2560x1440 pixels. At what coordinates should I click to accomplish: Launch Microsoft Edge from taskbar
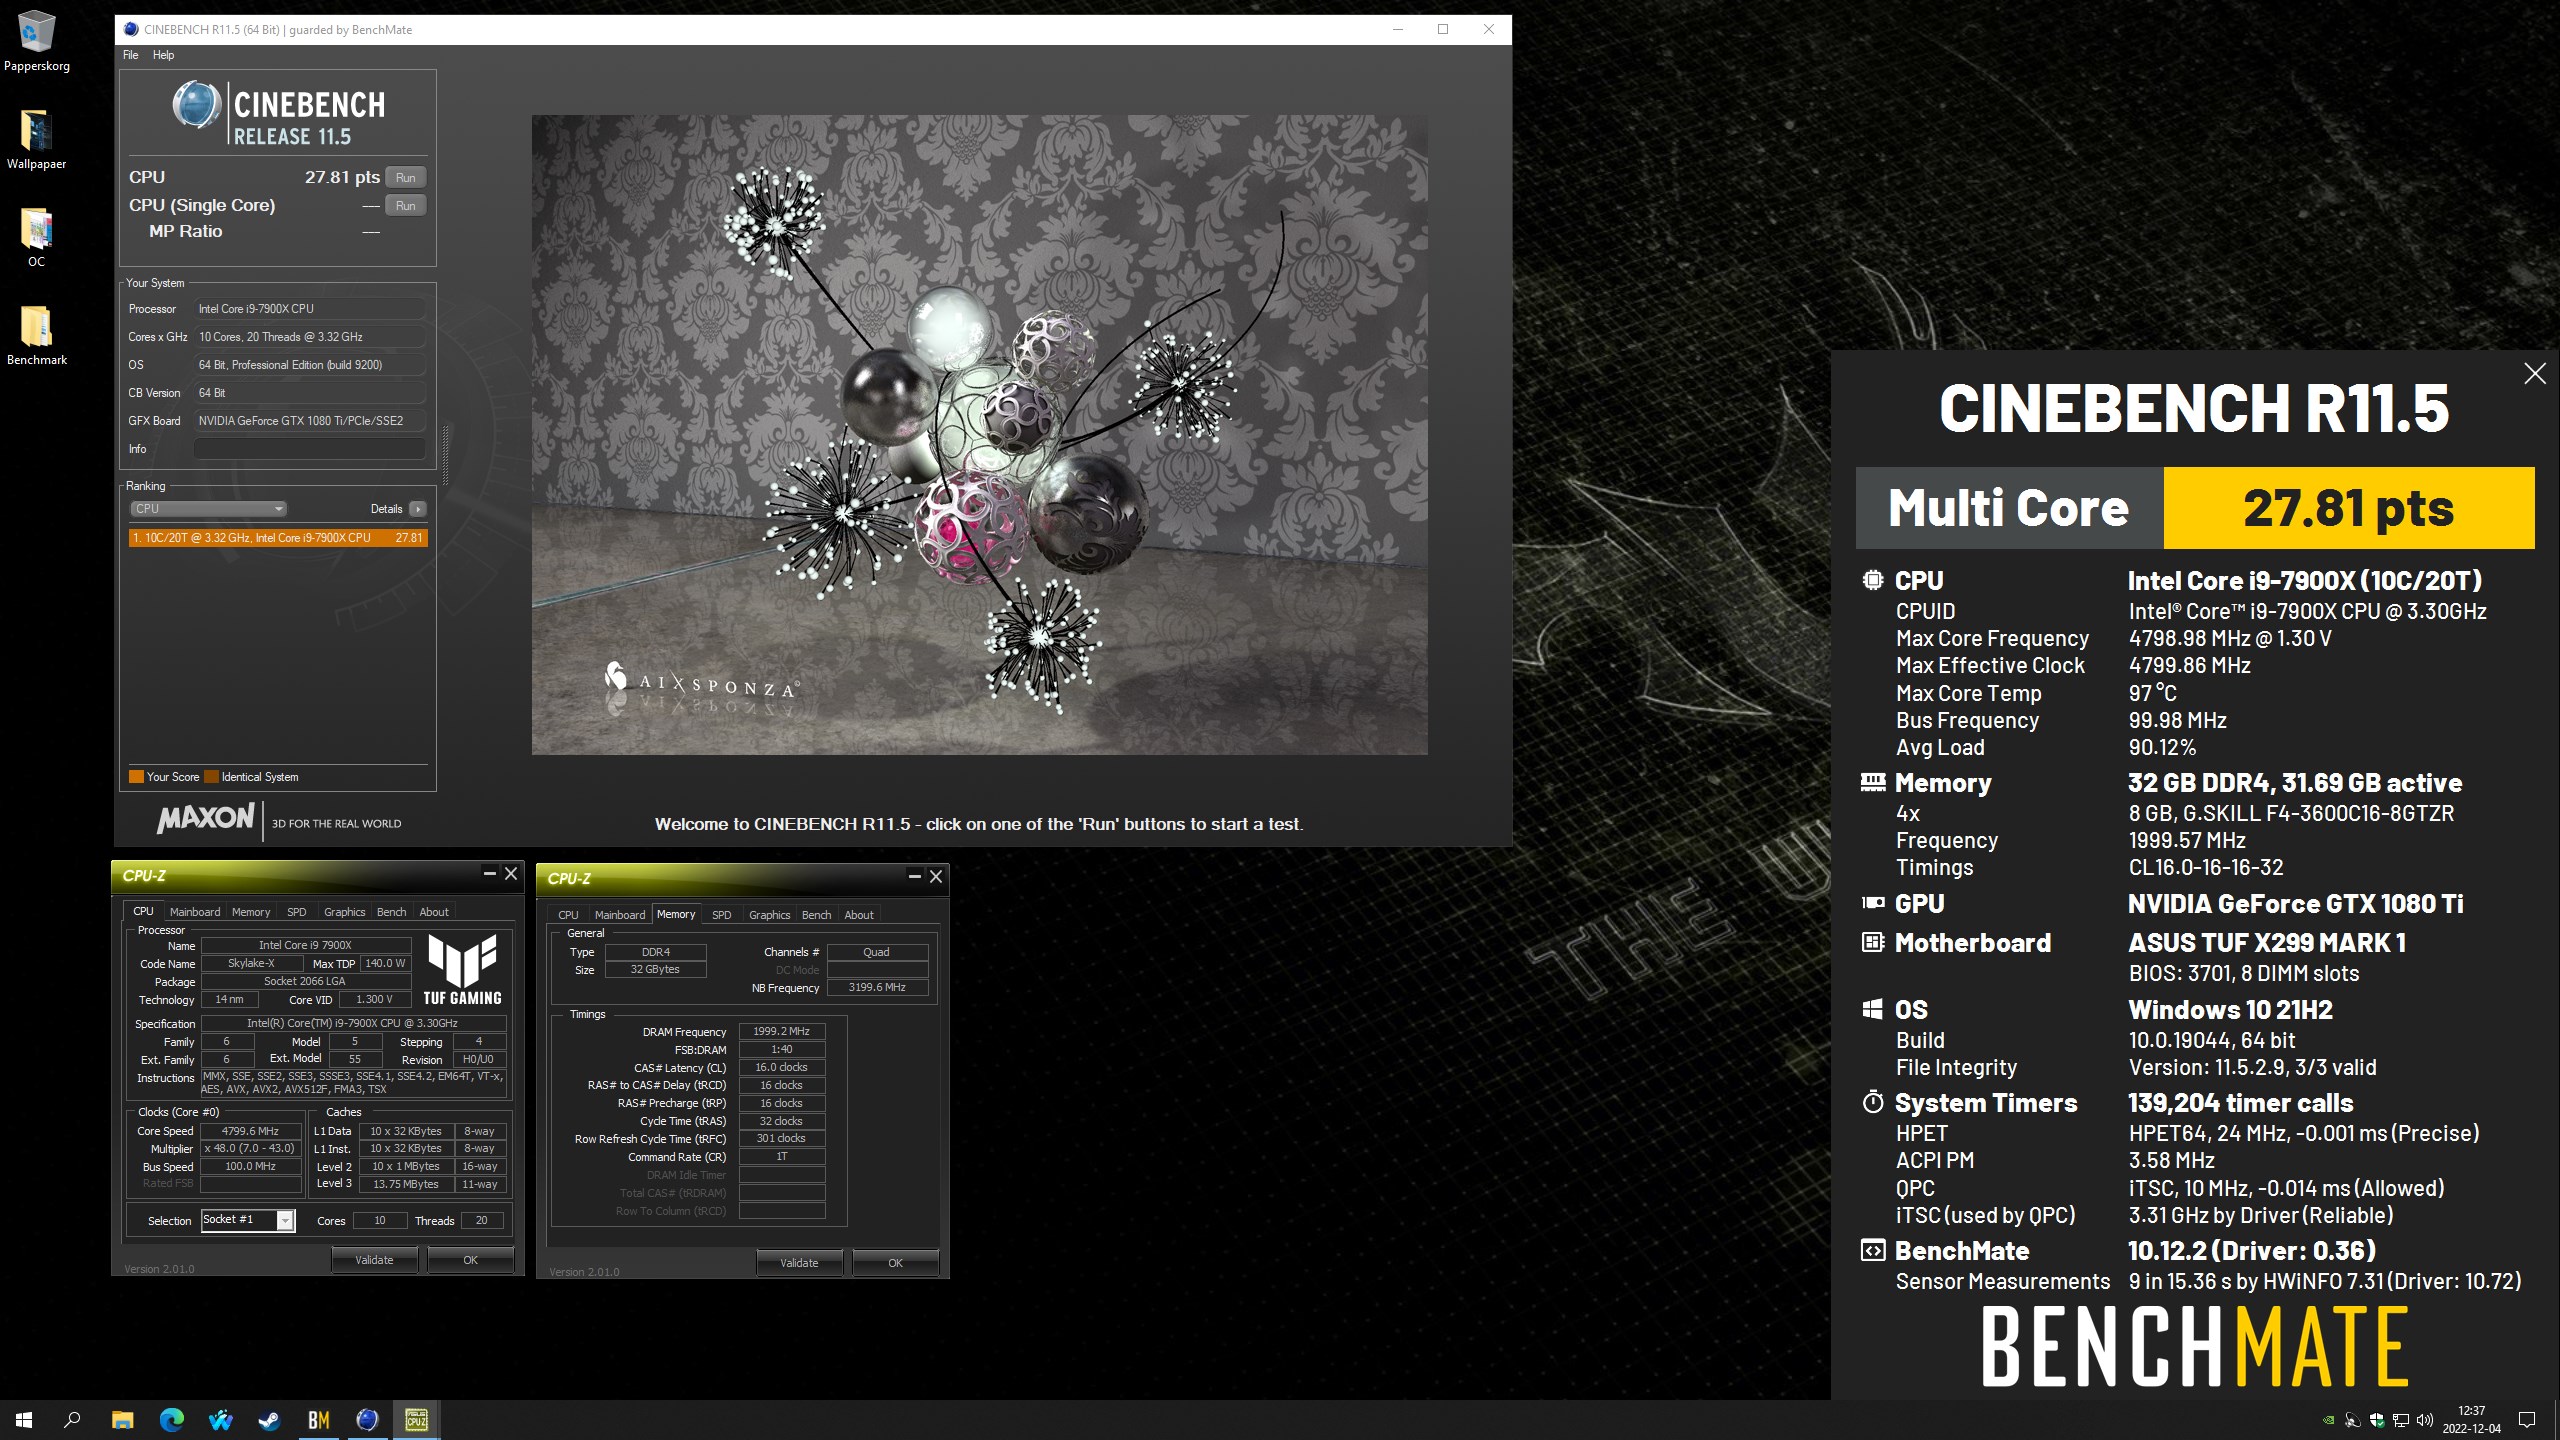(x=171, y=1419)
